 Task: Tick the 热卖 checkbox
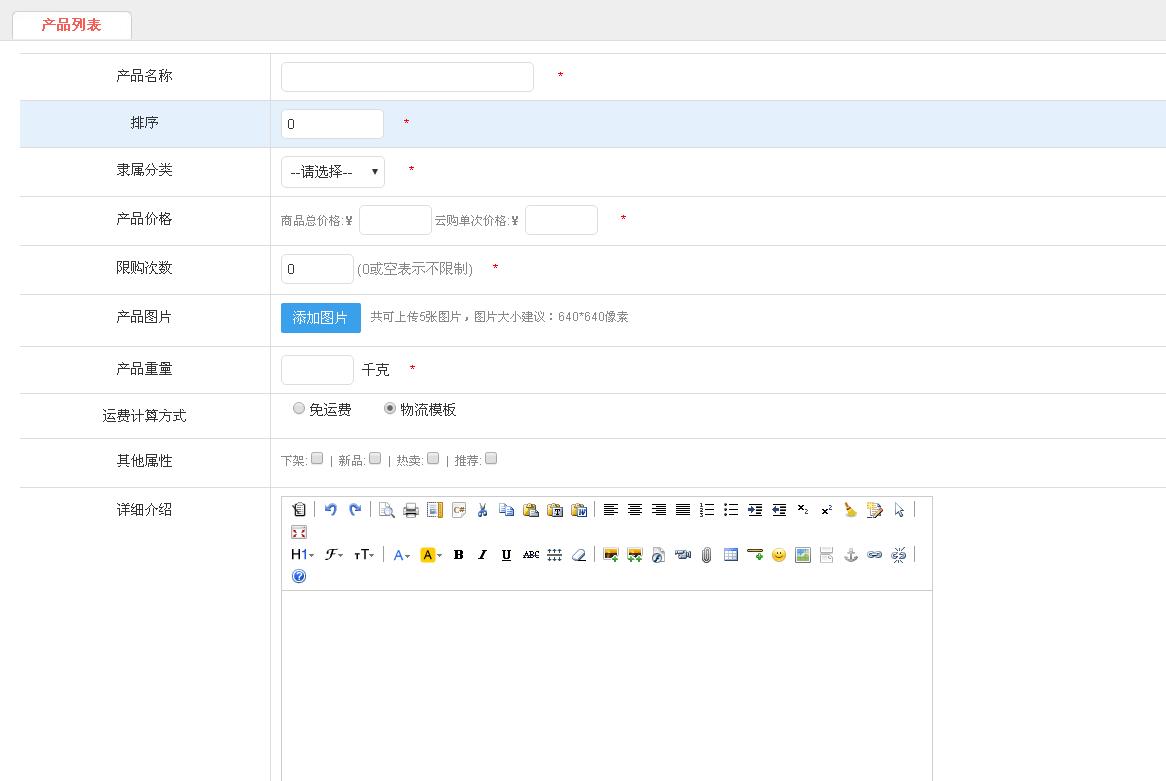click(433, 458)
